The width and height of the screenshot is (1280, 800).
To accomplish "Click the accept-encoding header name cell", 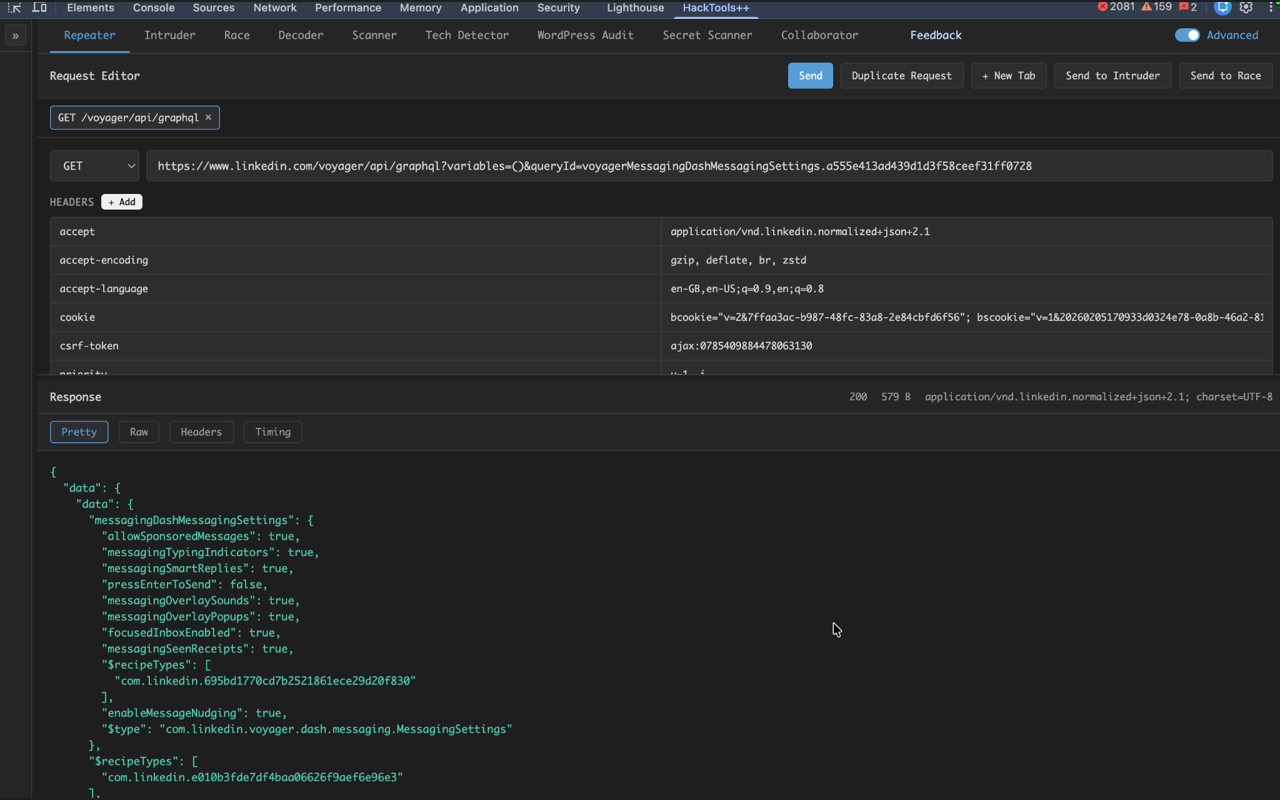I will coord(355,260).
